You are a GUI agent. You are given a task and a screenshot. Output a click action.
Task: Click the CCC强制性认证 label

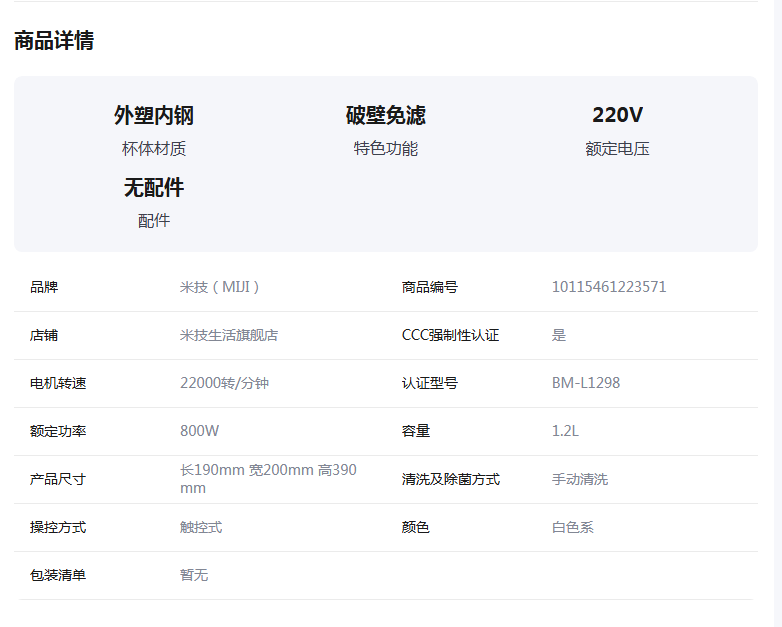[450, 335]
